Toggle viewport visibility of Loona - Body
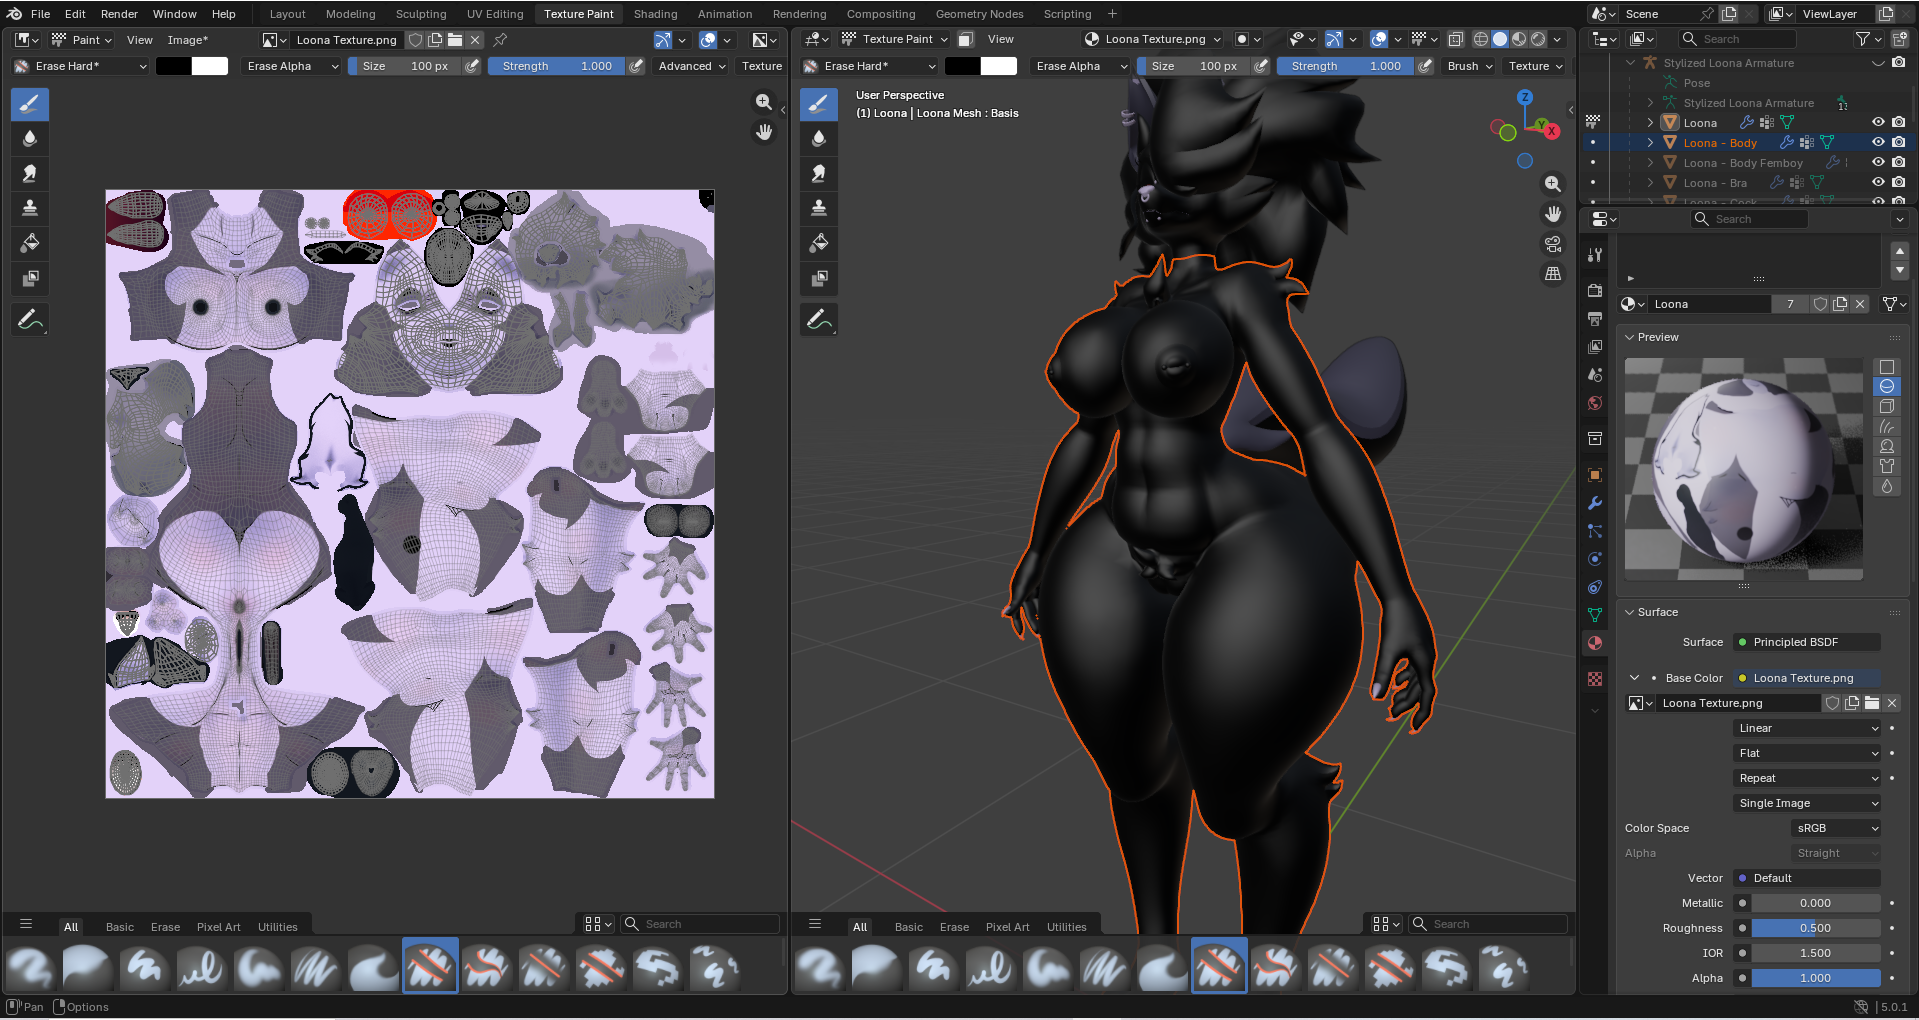The image size is (1919, 1020). [x=1878, y=143]
